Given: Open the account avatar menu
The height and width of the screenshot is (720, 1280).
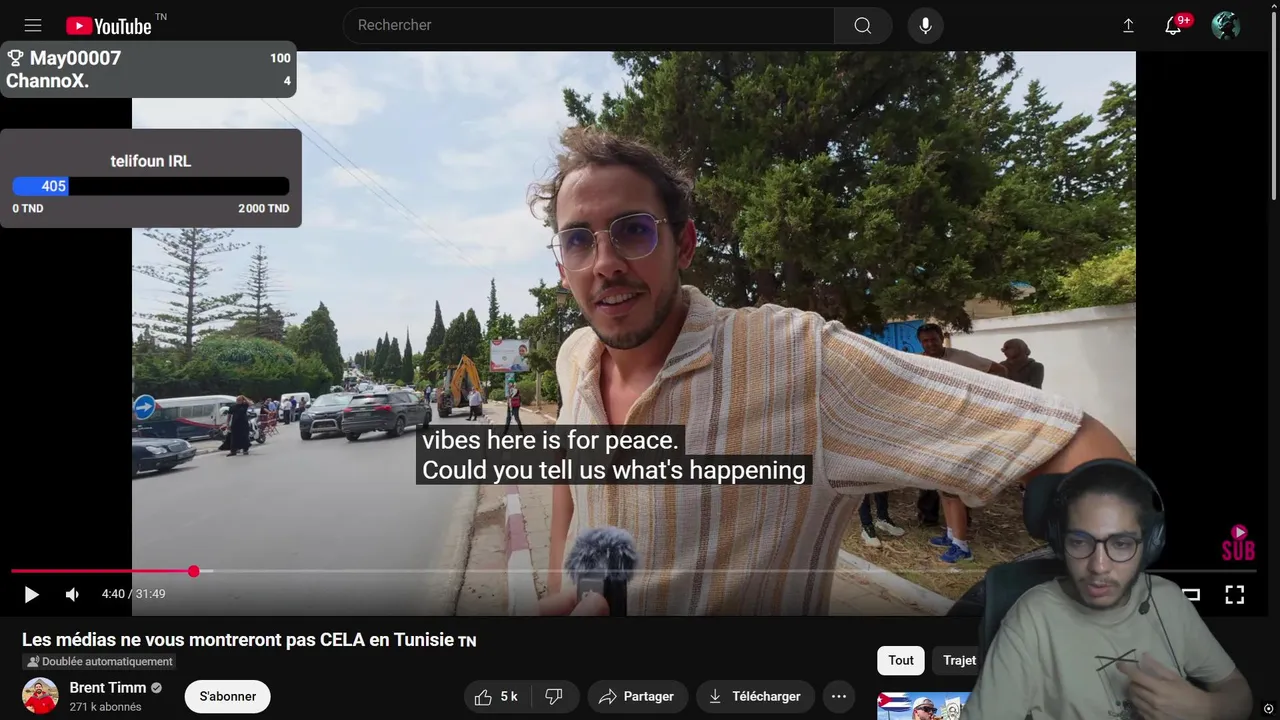Looking at the screenshot, I should coord(1225,26).
